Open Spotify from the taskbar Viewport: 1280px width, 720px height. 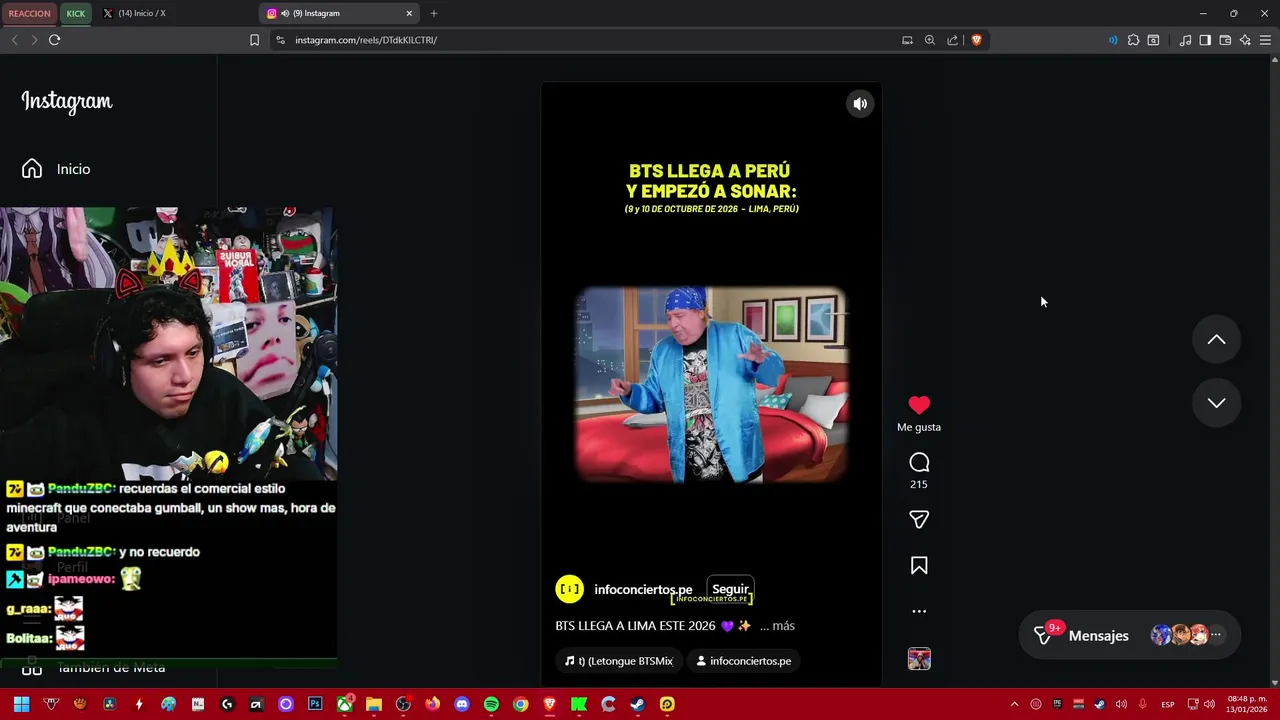[x=491, y=704]
